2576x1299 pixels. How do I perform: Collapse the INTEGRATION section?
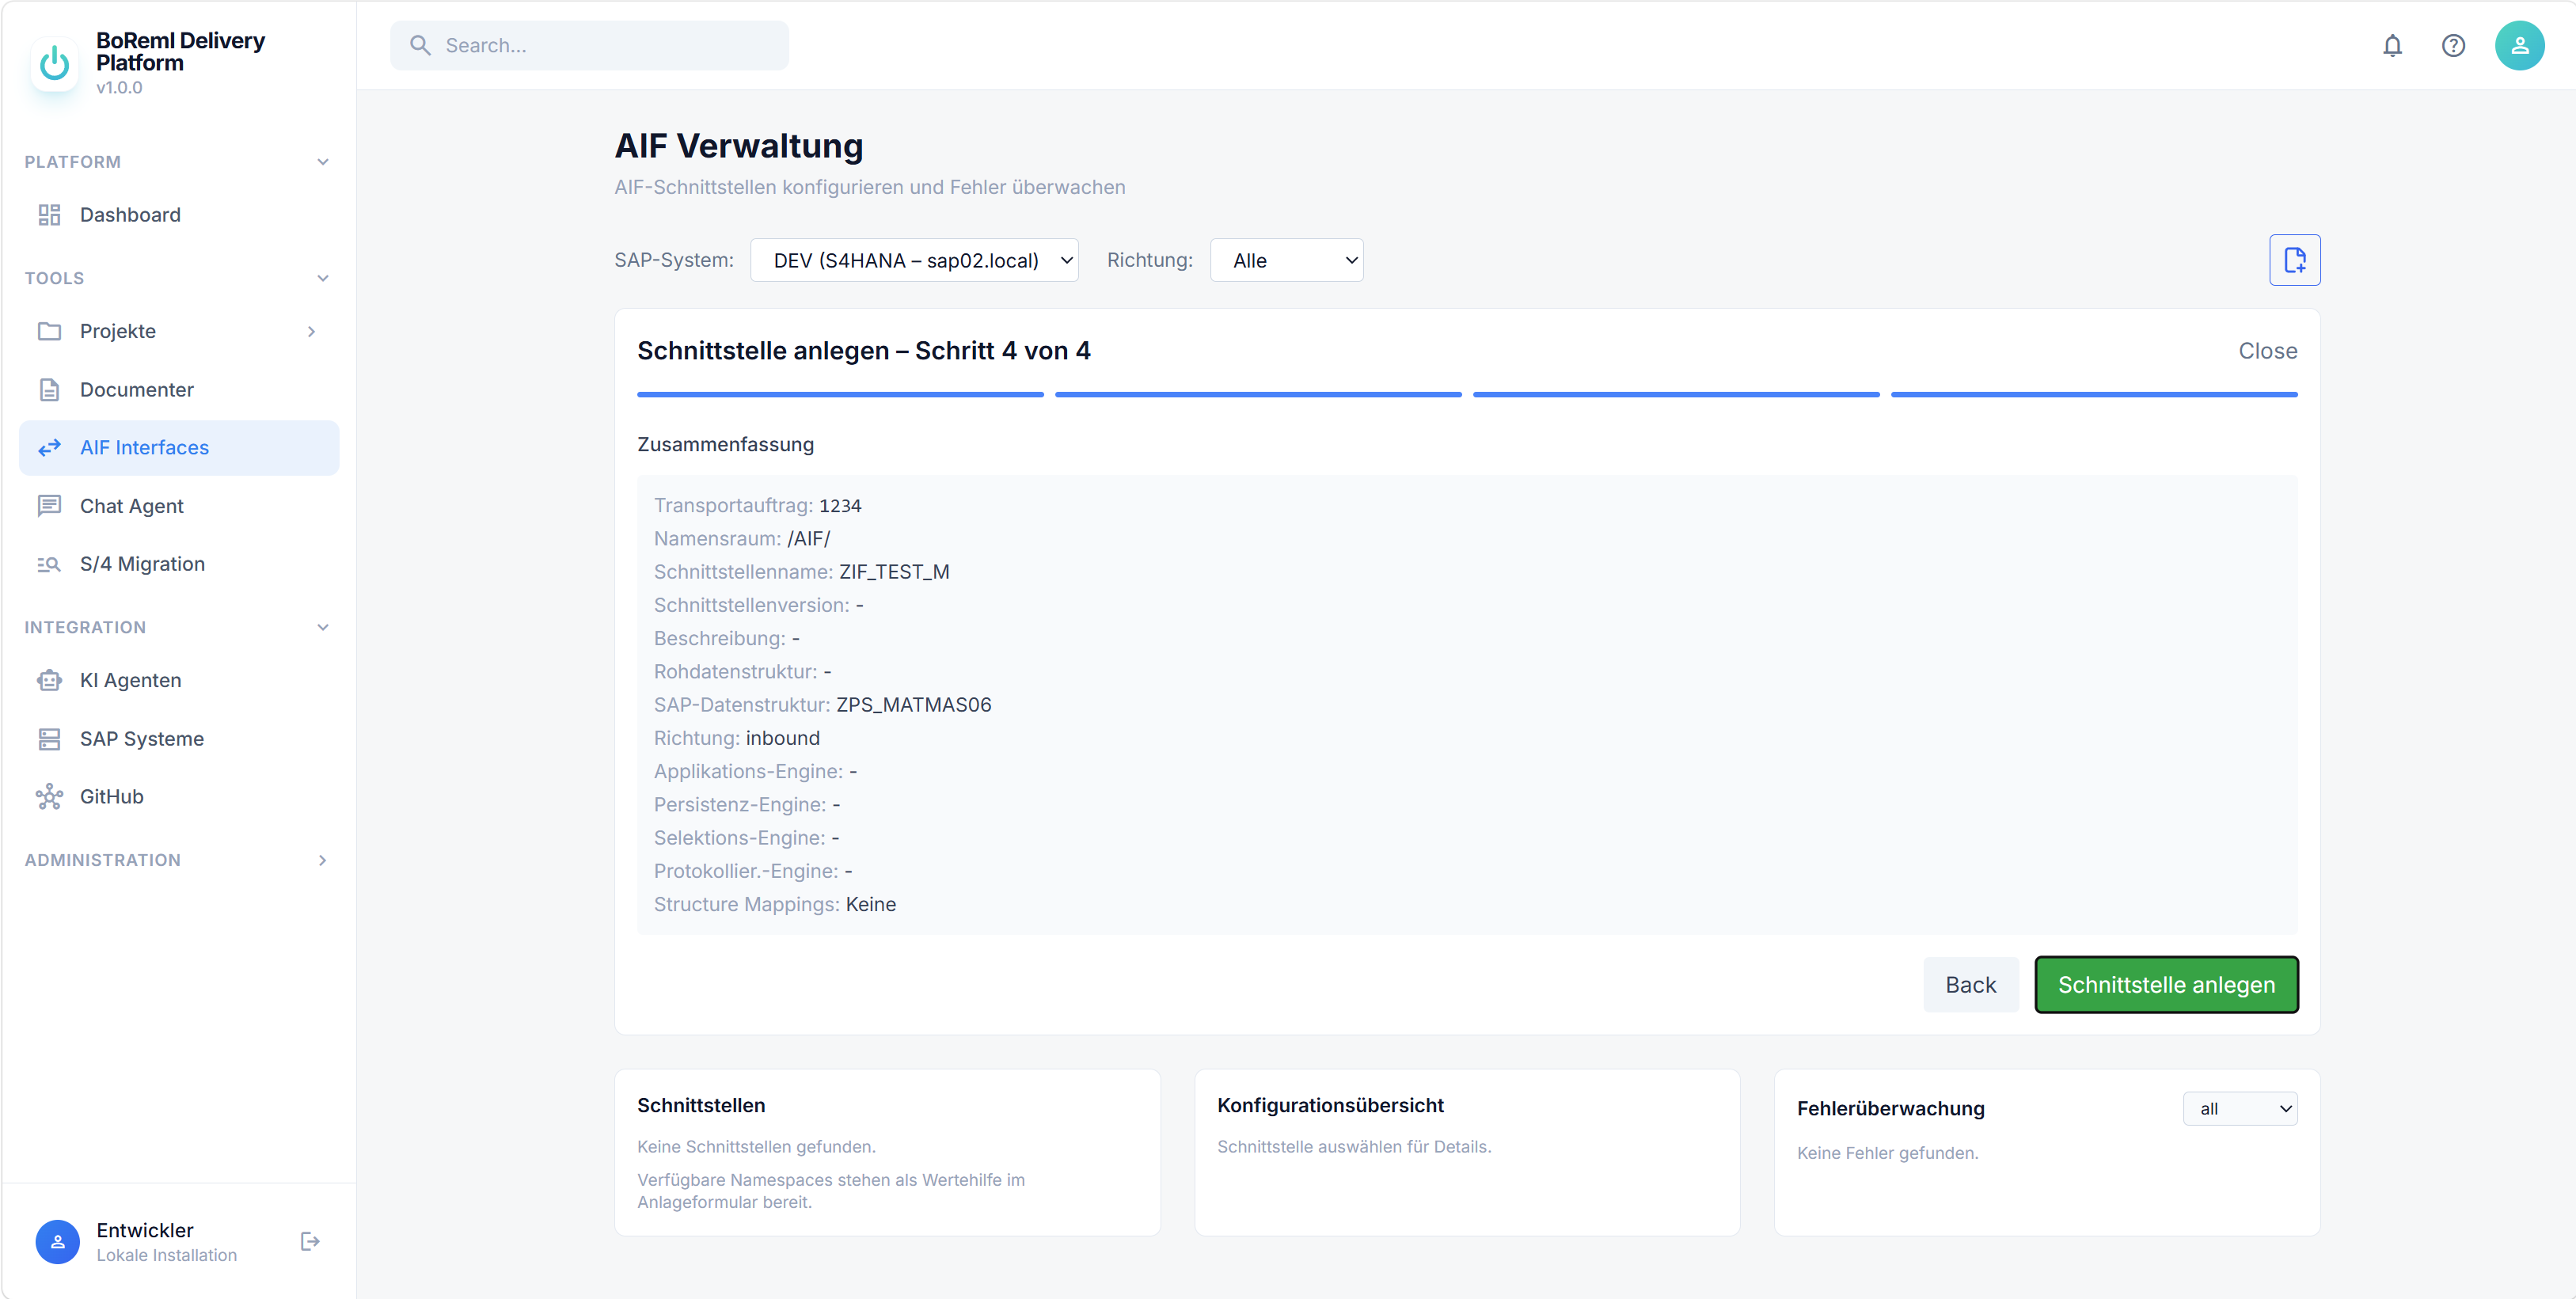[x=322, y=627]
